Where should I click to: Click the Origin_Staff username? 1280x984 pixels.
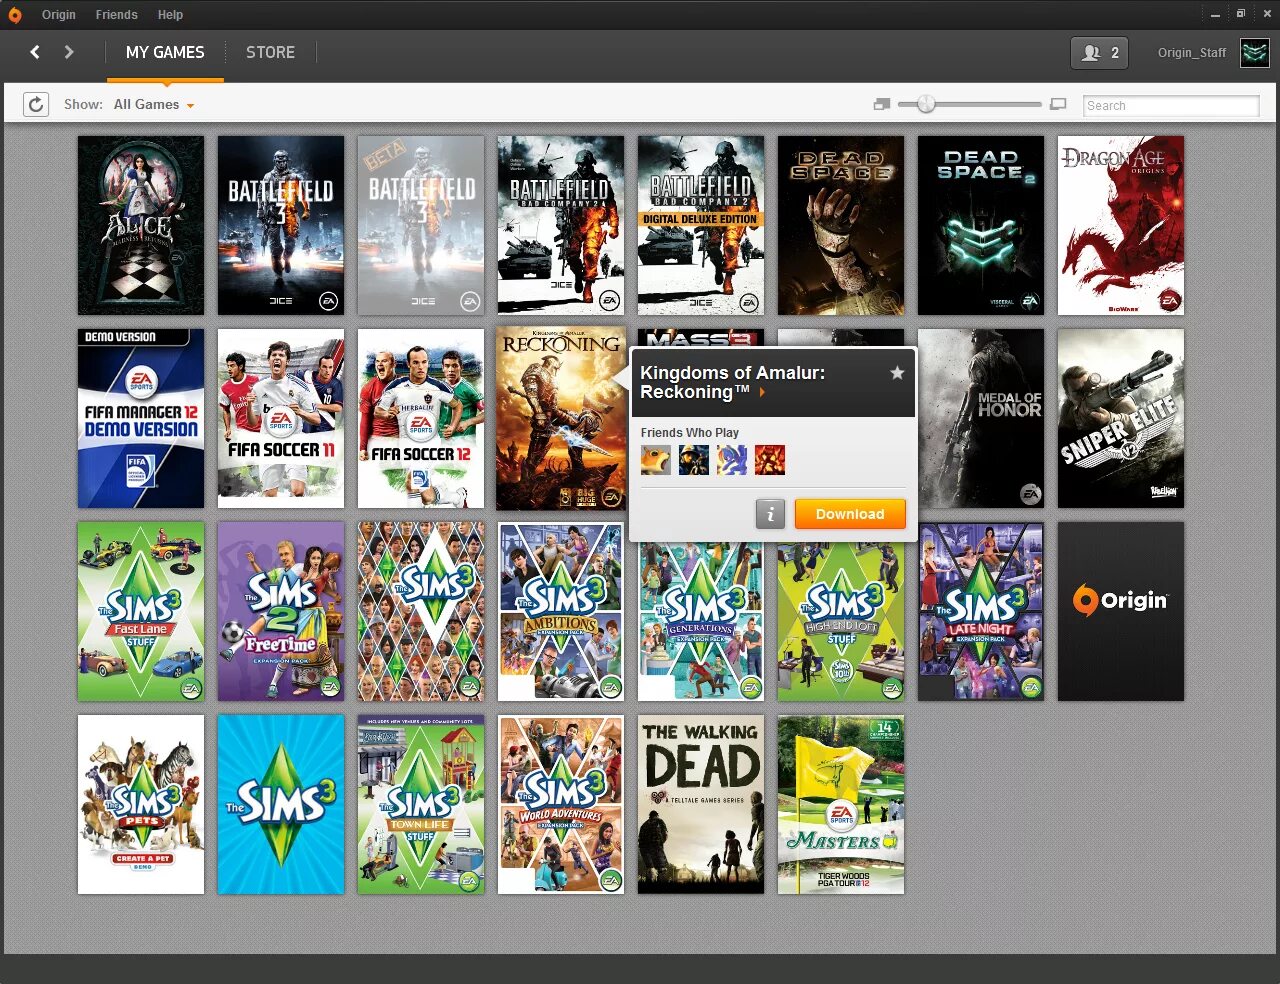pos(1192,53)
